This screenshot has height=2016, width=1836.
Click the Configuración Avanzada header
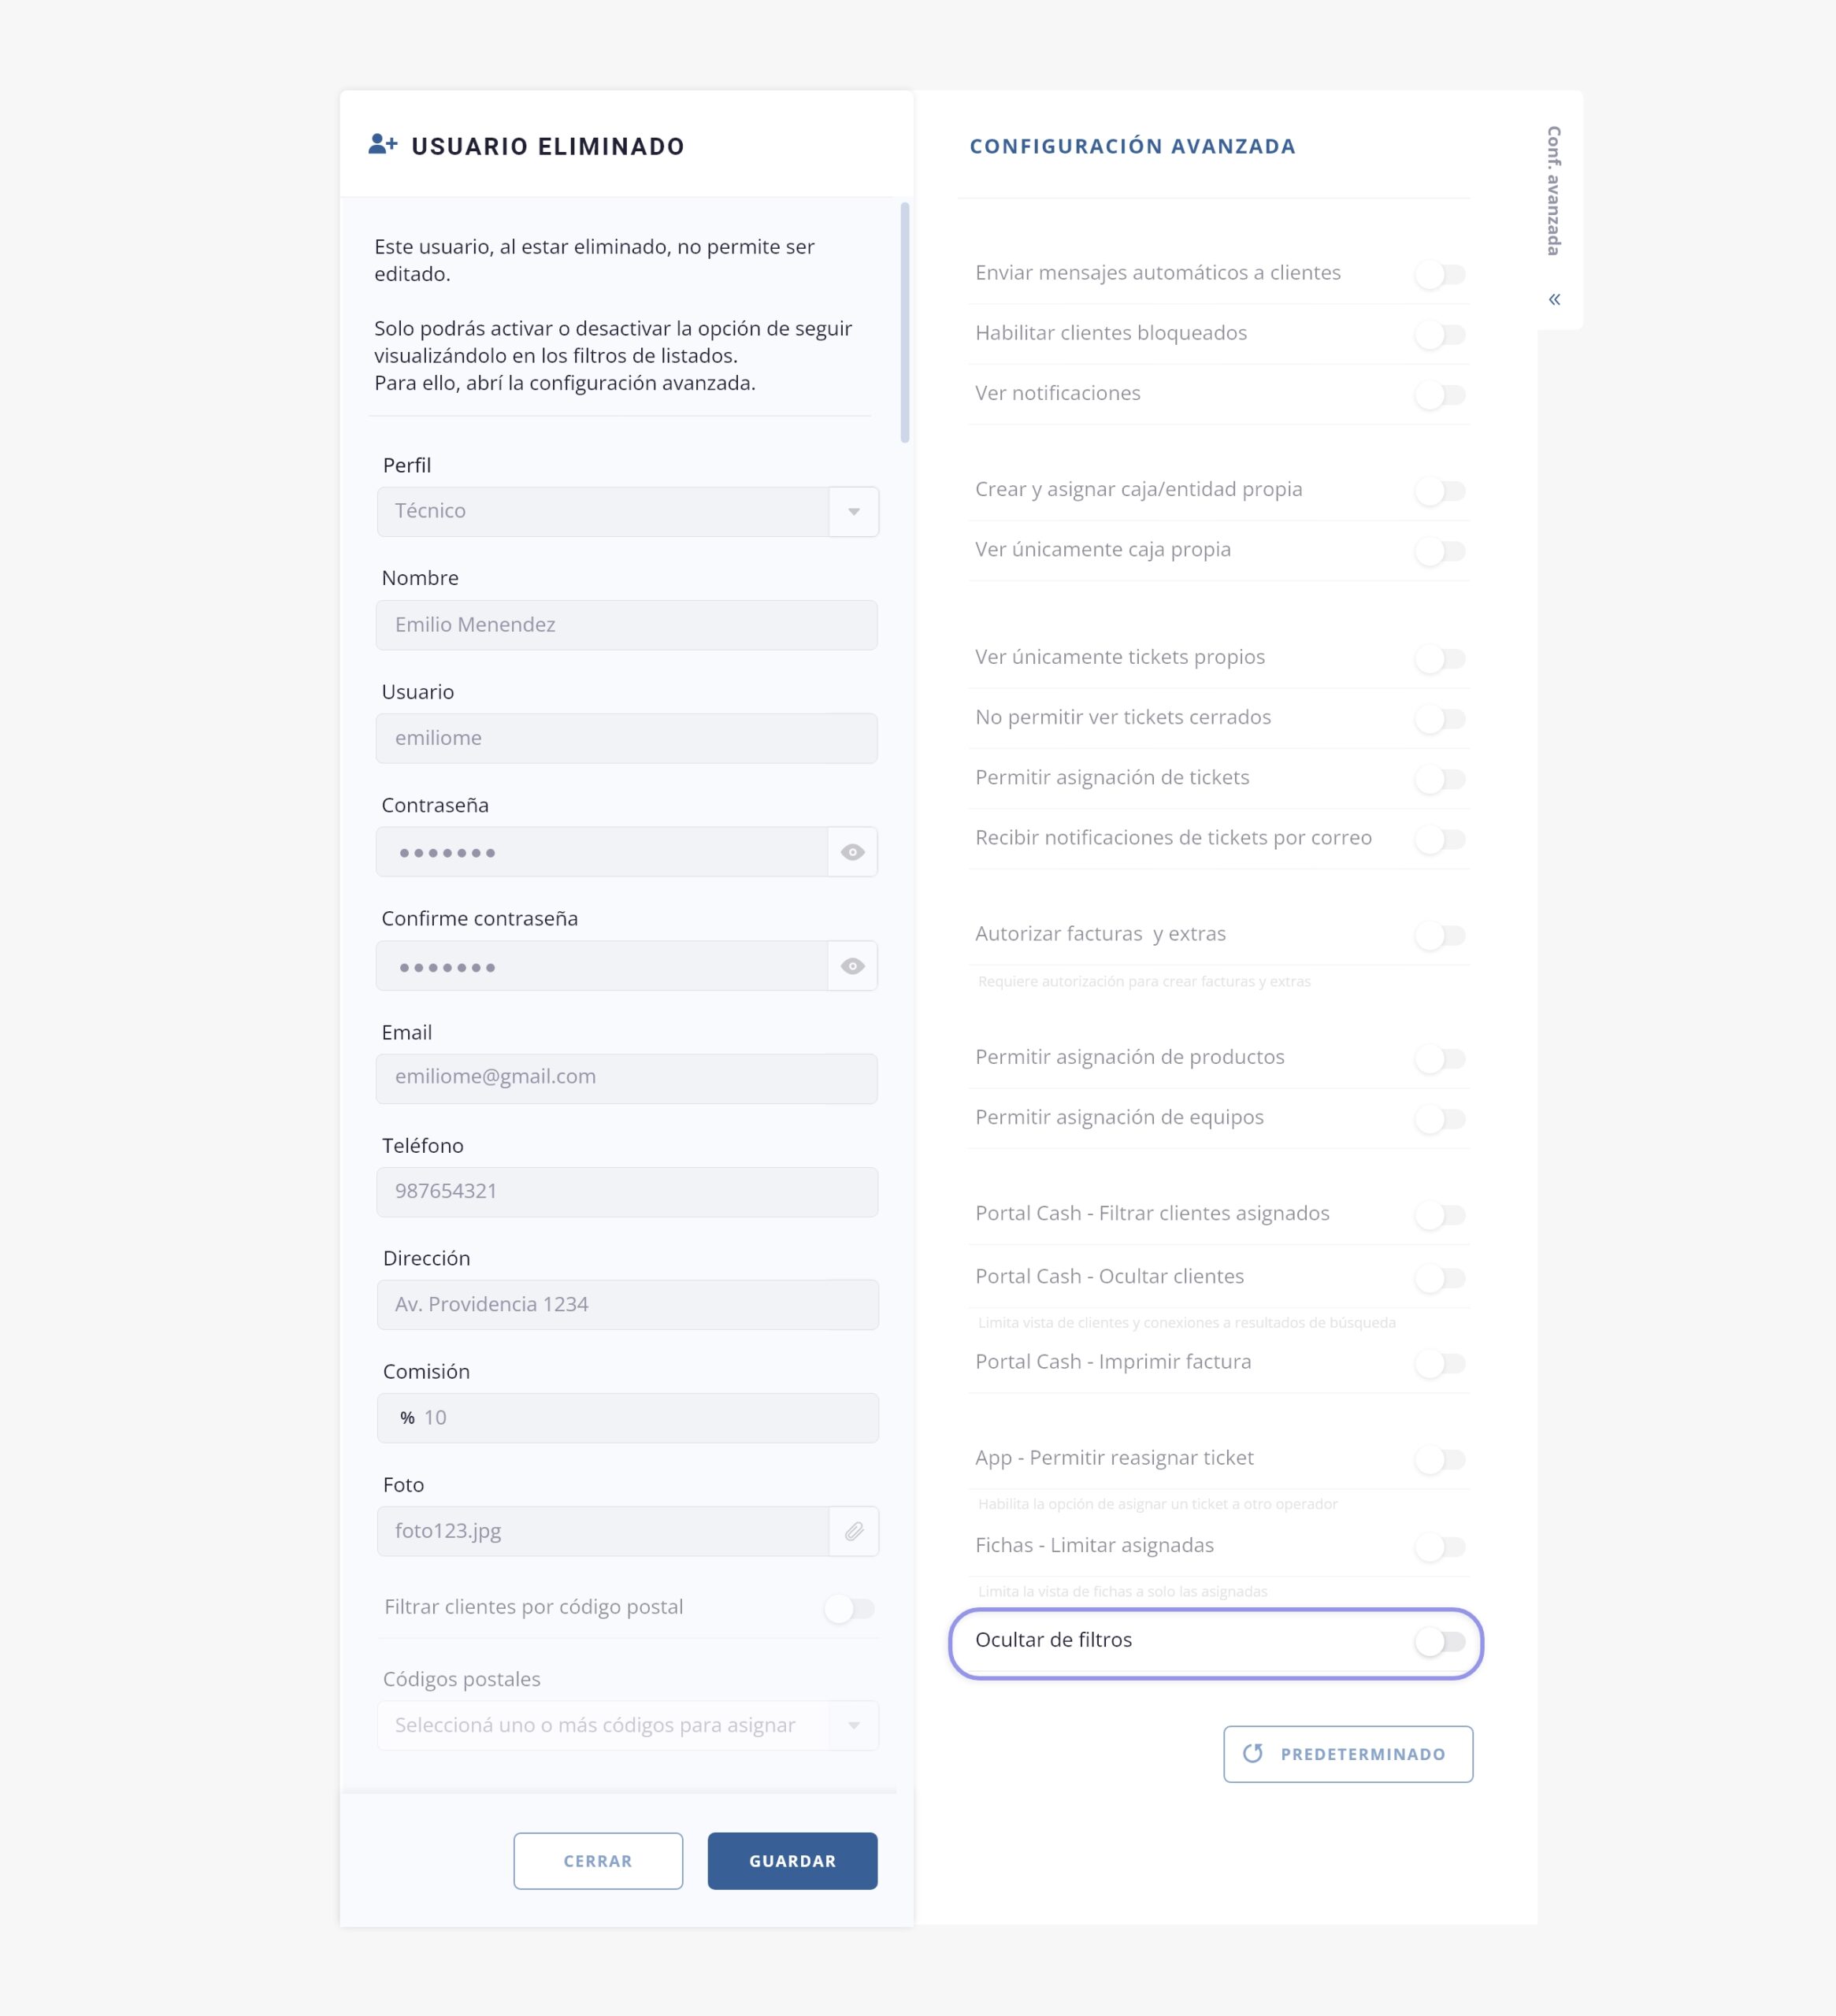pyautogui.click(x=1132, y=146)
